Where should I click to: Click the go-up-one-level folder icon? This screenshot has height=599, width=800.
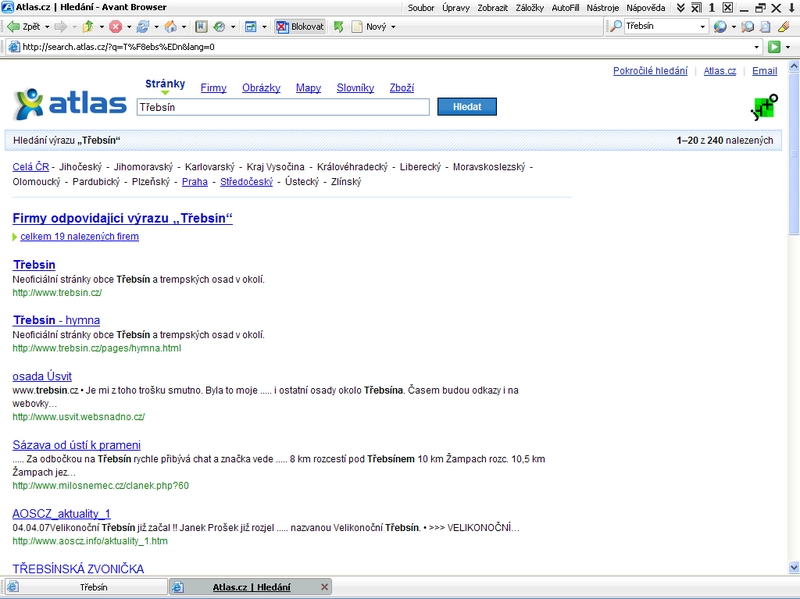[x=88, y=27]
